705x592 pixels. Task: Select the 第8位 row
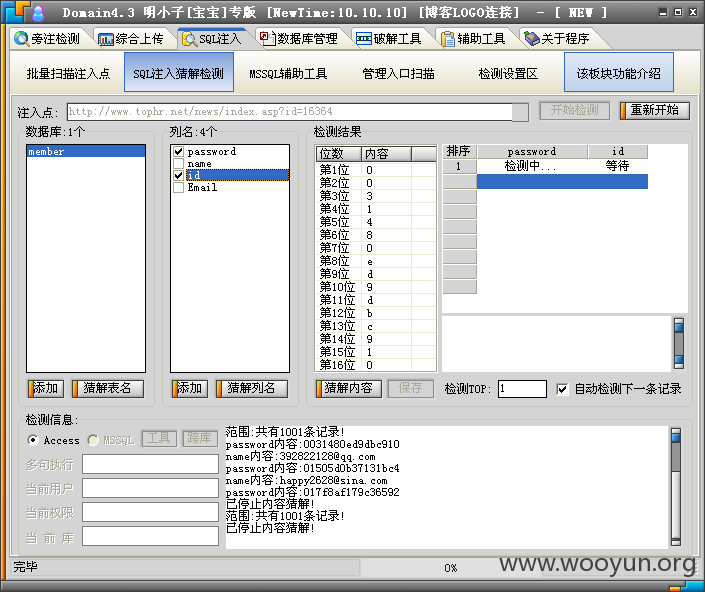point(375,261)
